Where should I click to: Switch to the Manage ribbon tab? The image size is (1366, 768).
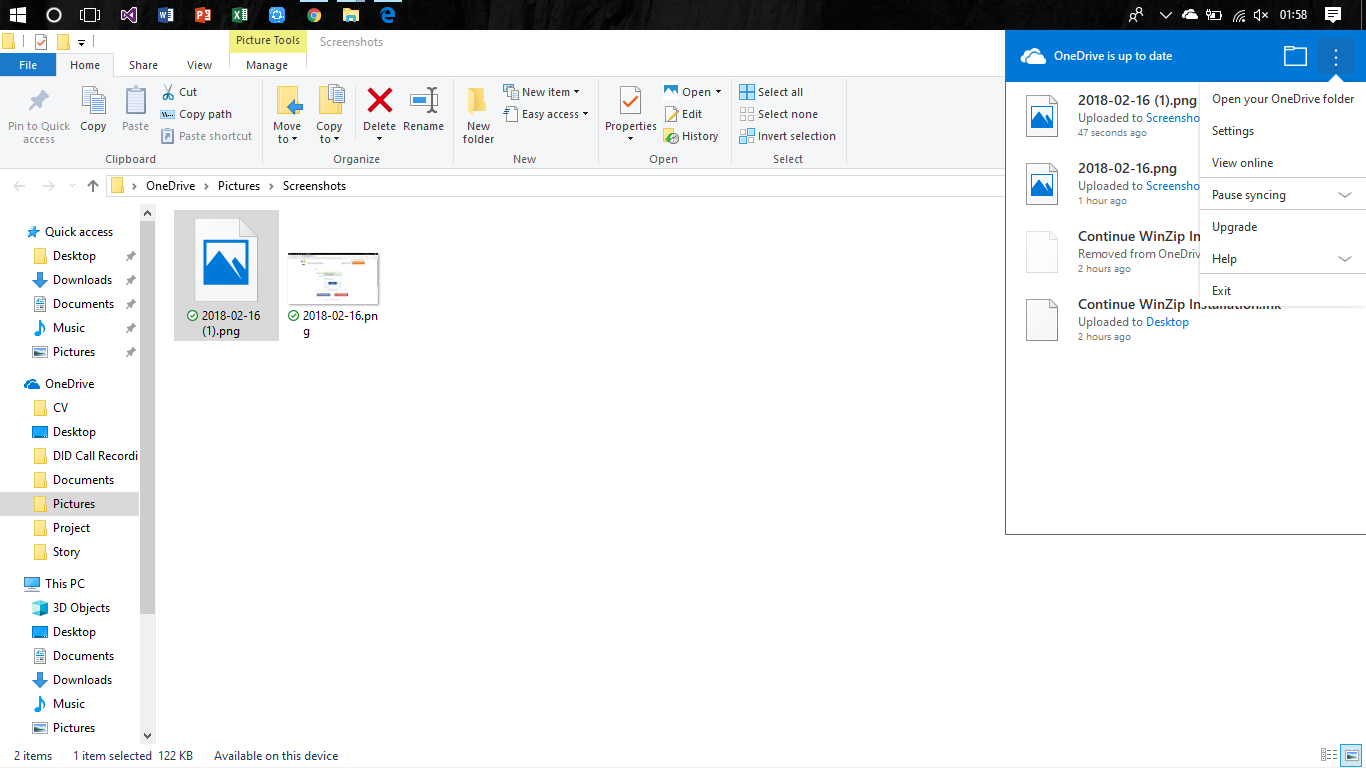[267, 65]
